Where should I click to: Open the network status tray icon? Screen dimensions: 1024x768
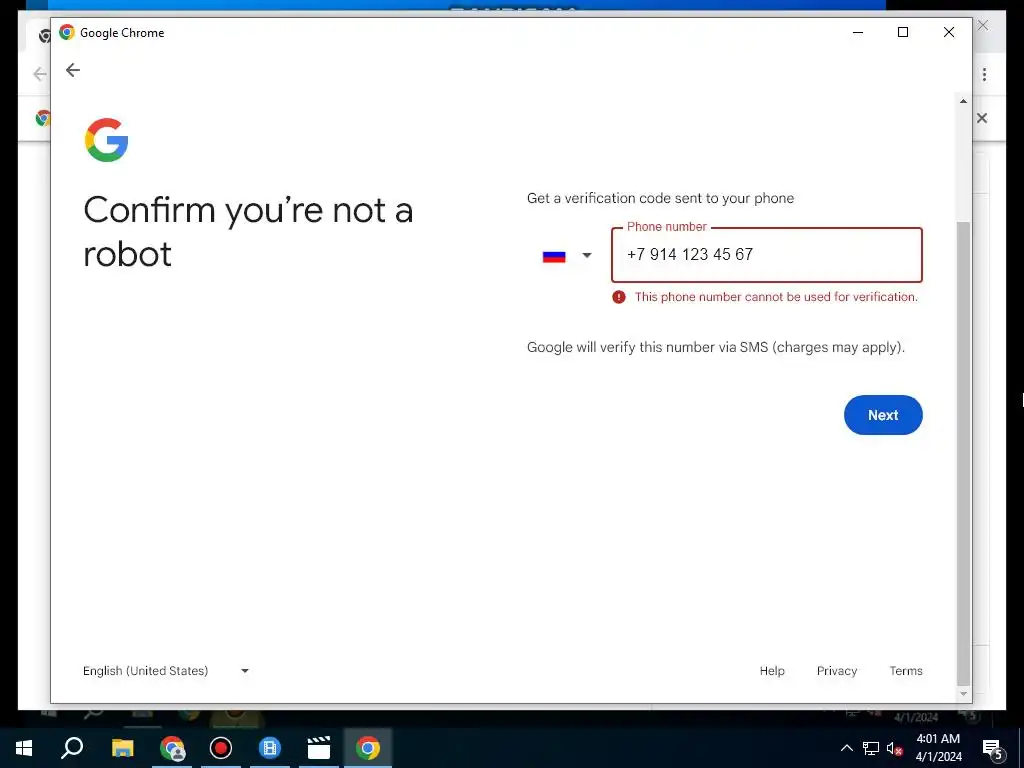[x=871, y=748]
